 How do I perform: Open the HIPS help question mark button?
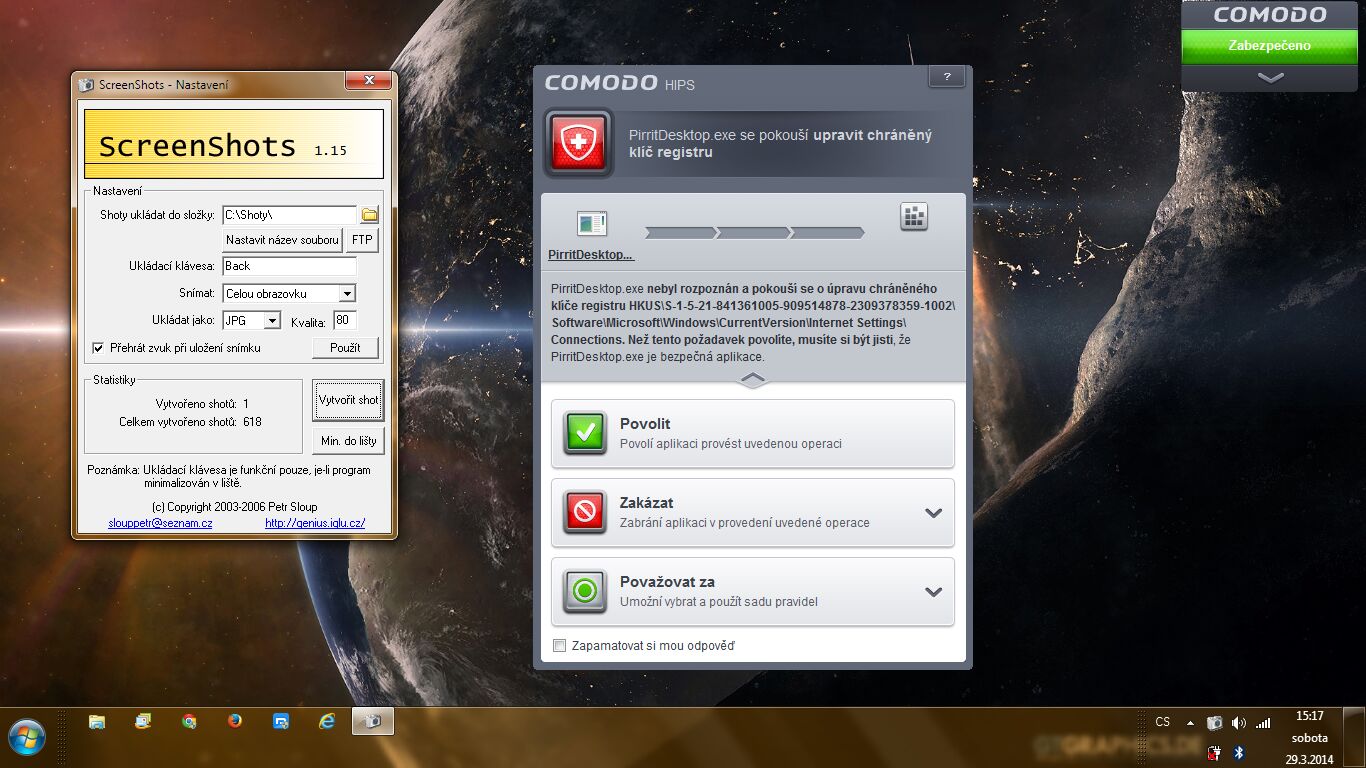pyautogui.click(x=946, y=77)
